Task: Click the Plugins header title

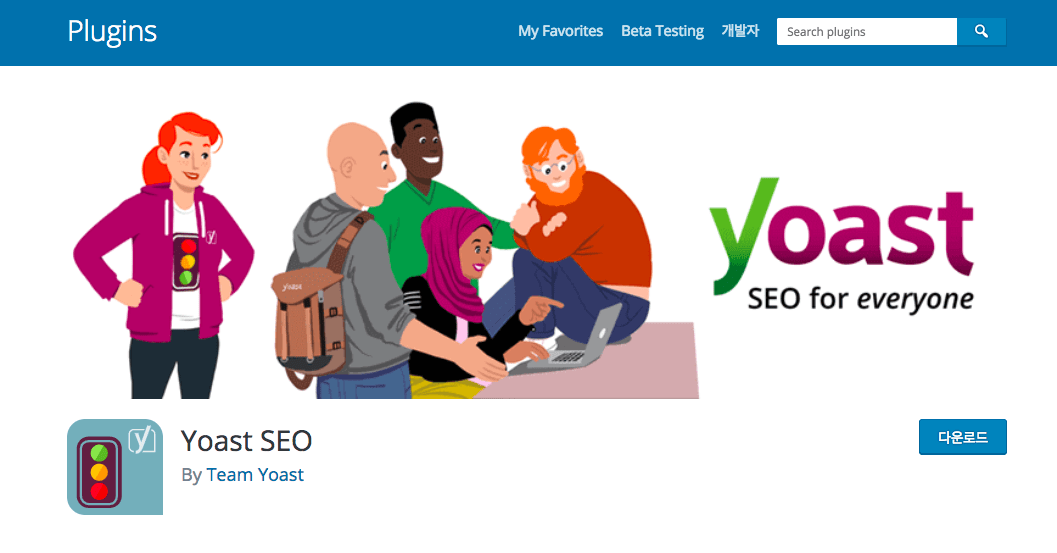Action: pos(112,32)
